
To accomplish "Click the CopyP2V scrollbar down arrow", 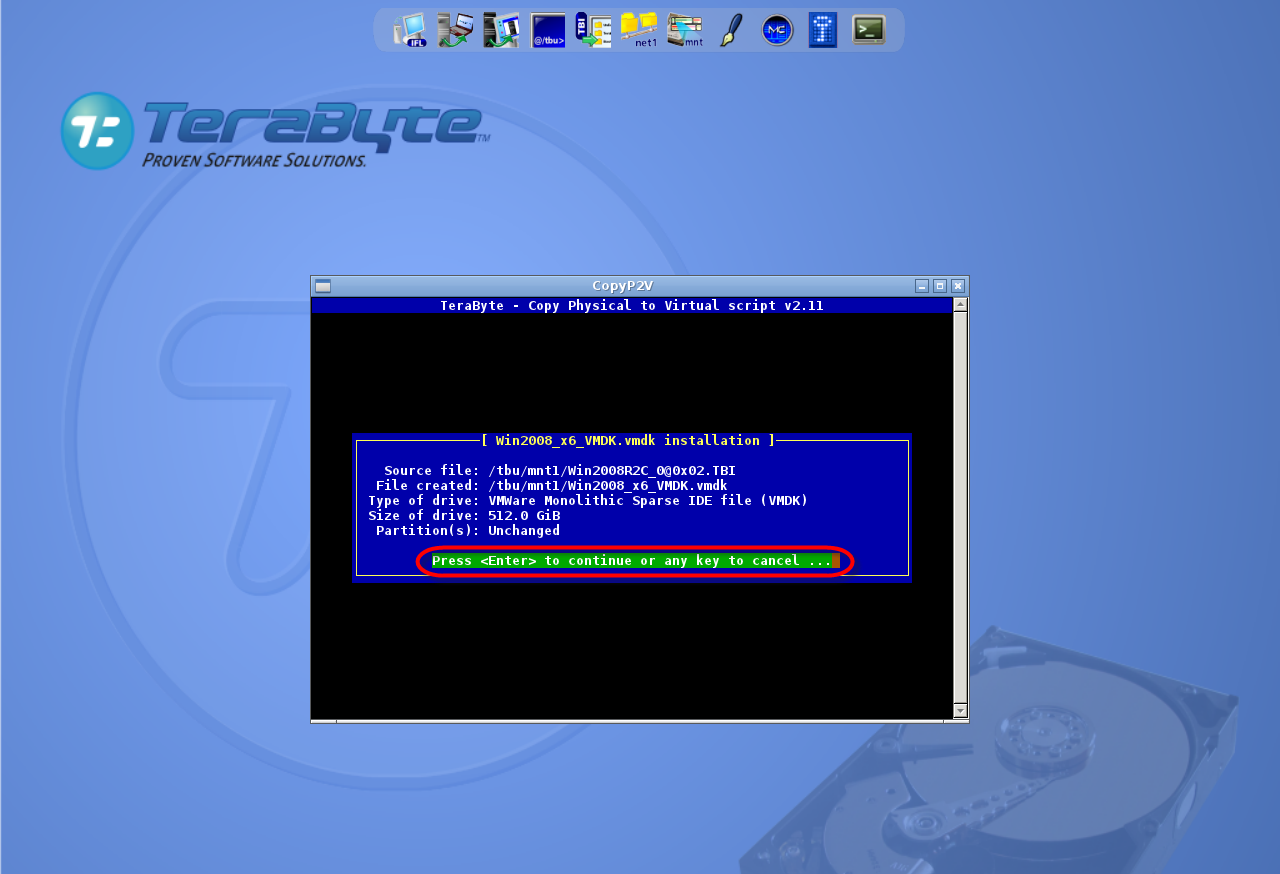I will [x=960, y=711].
